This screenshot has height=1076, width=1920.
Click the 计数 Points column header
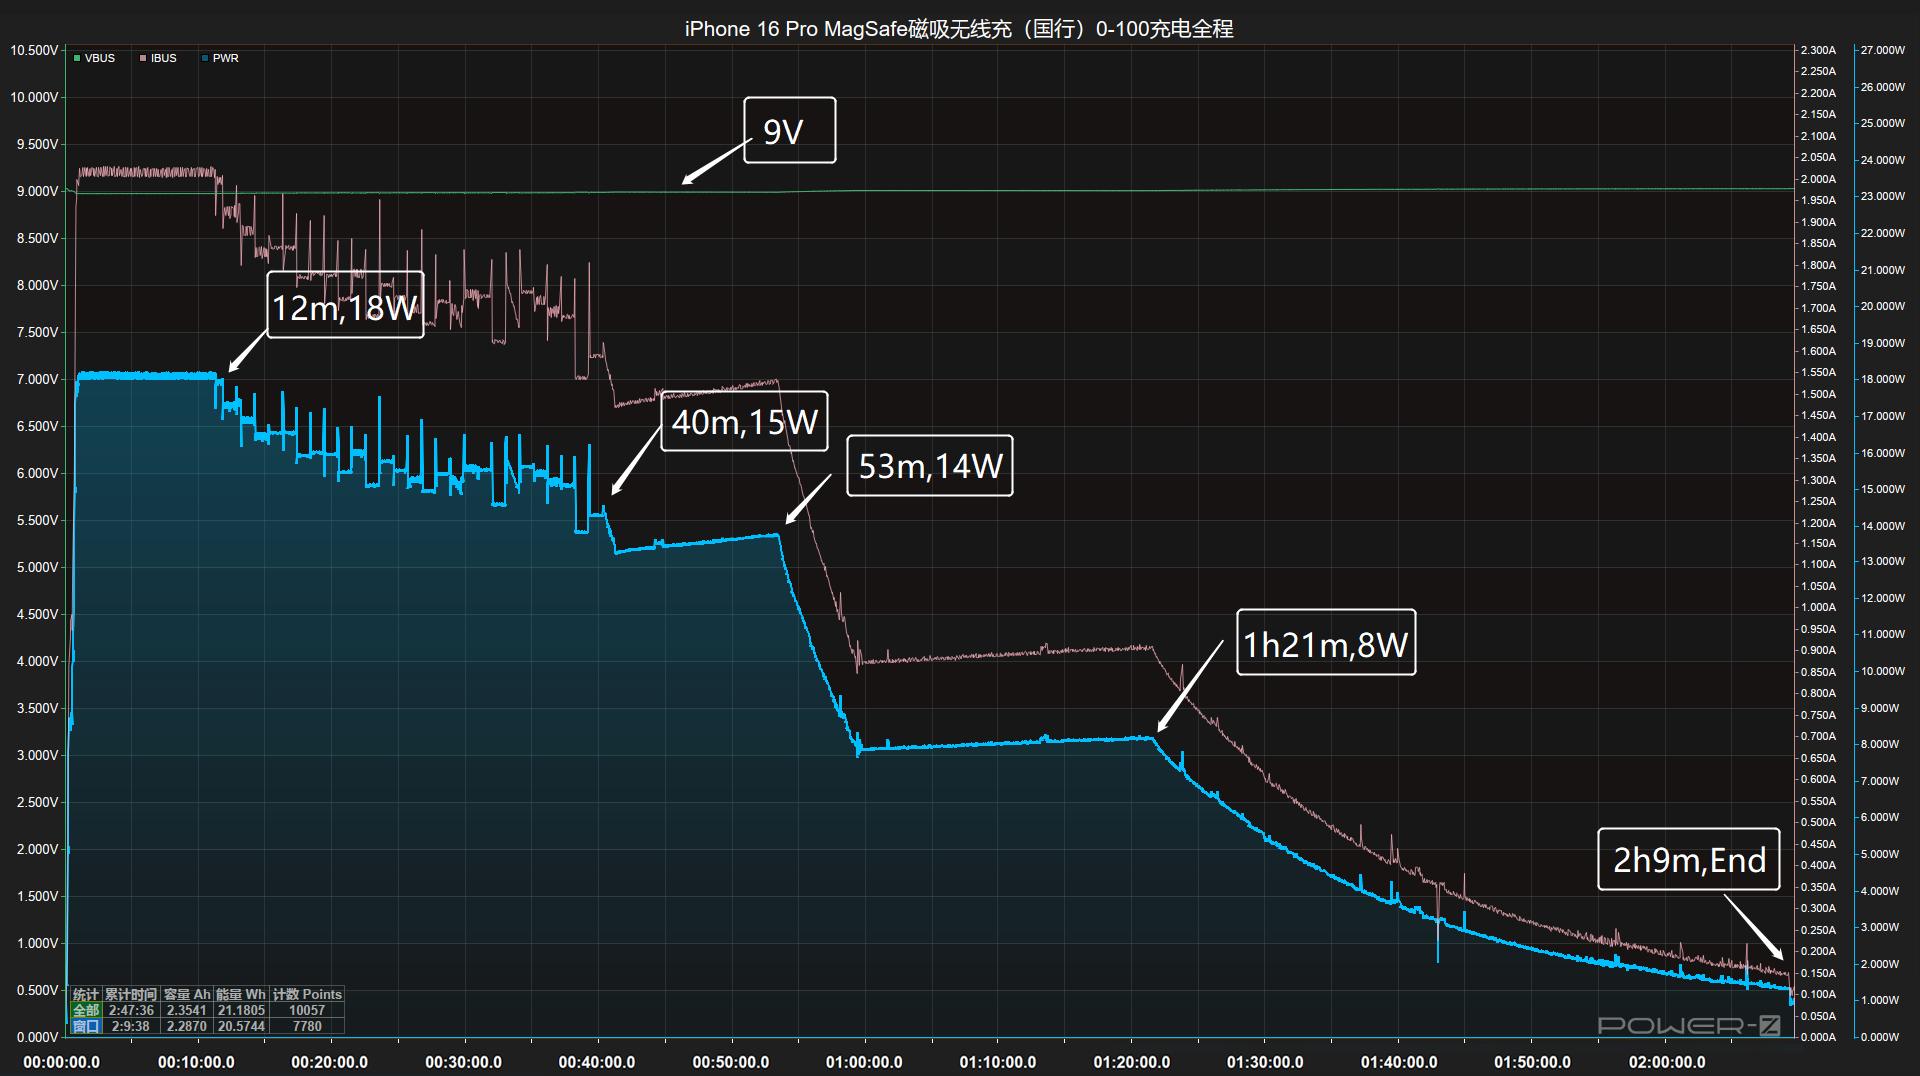pyautogui.click(x=307, y=994)
